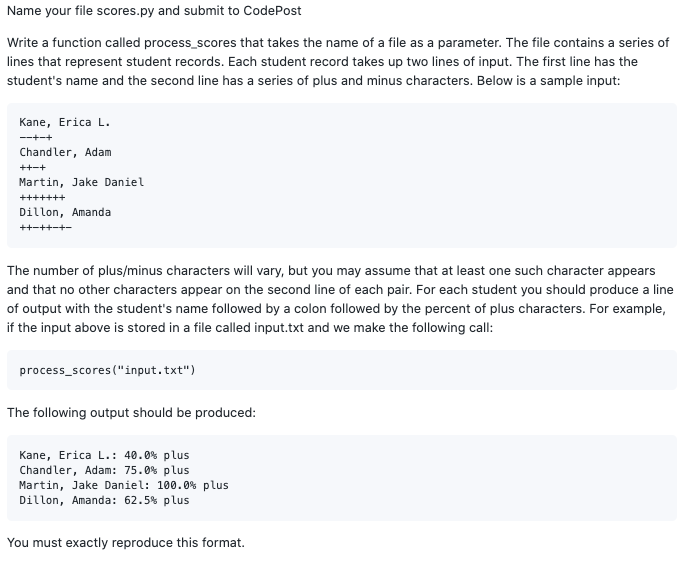Image resolution: width=695 pixels, height=573 pixels.
Task: Click 'Dillon, Amanda' in the sample input block
Action: tap(65, 213)
